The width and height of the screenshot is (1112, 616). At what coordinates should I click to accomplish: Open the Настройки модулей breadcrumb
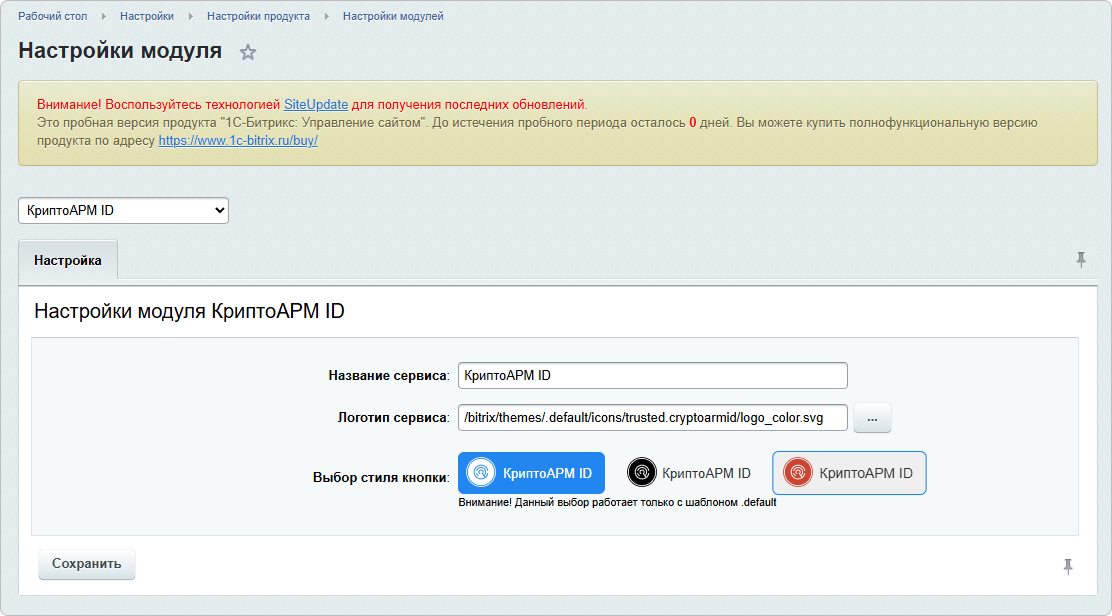point(393,16)
